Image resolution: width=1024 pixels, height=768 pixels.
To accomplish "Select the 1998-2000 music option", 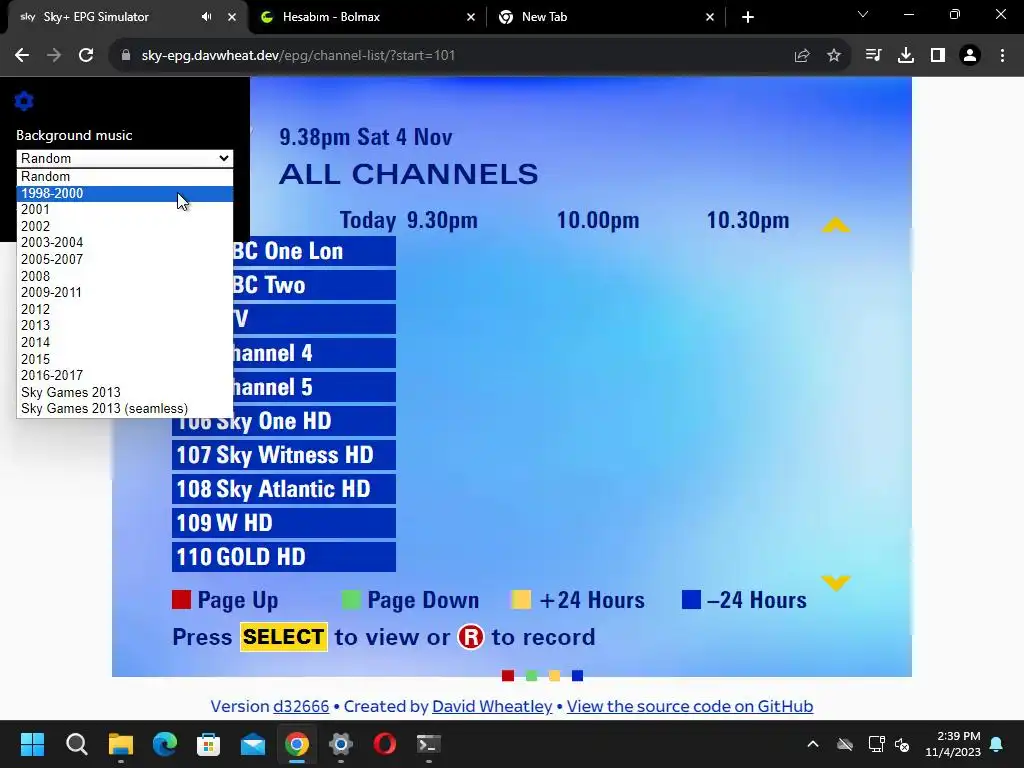I will [124, 193].
